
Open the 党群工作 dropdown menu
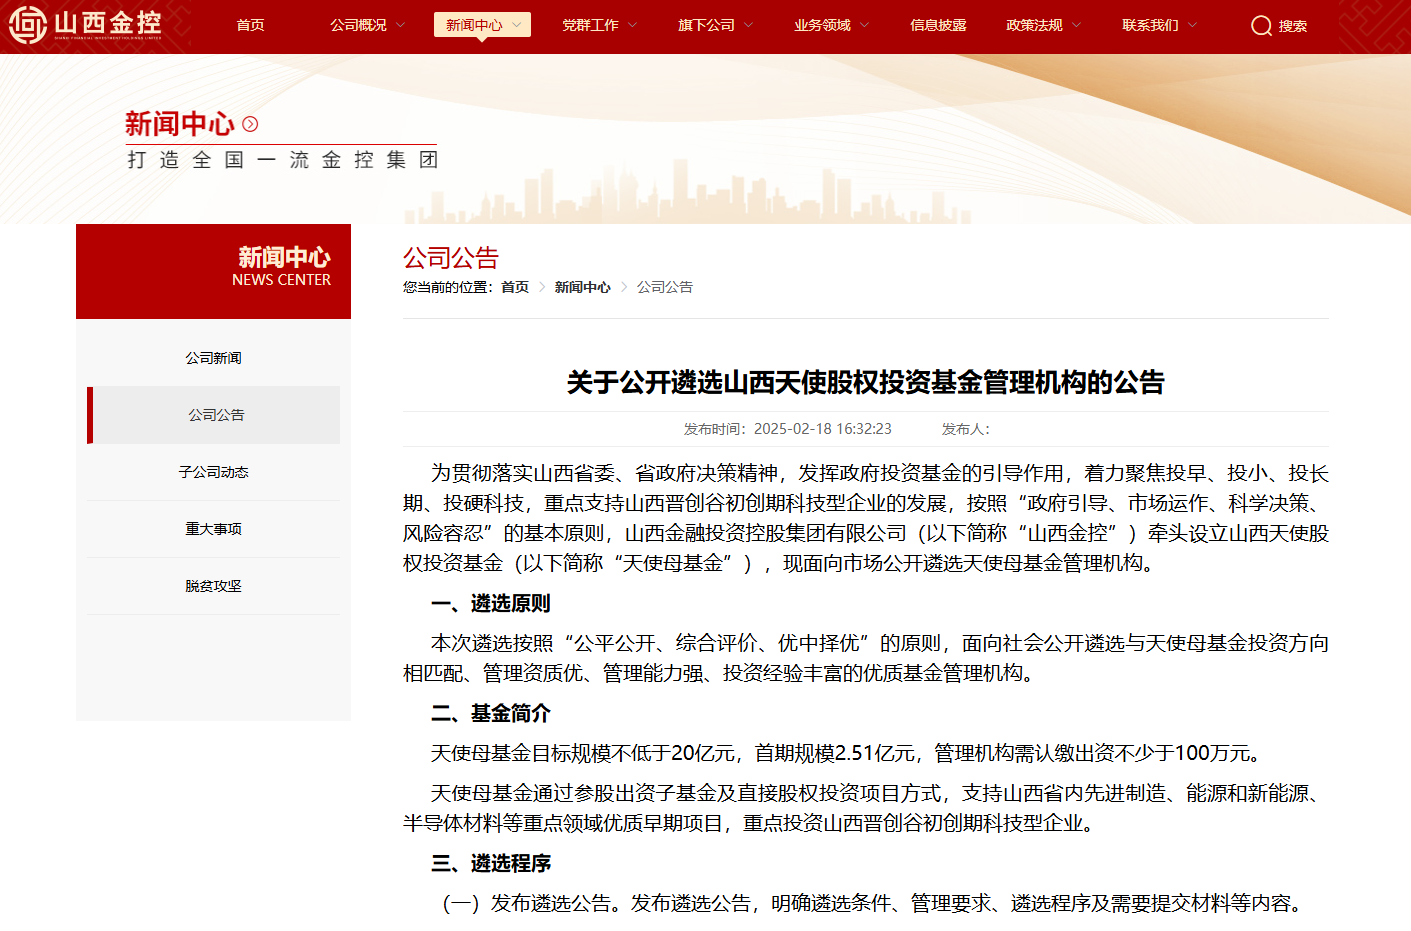pos(599,25)
